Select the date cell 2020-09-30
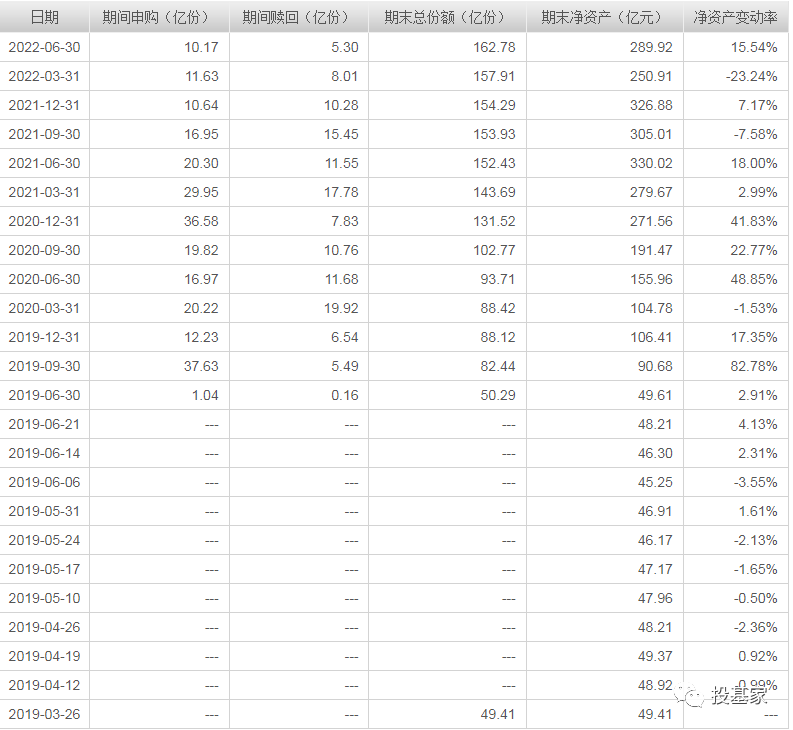The height and width of the screenshot is (730, 793). click(45, 250)
